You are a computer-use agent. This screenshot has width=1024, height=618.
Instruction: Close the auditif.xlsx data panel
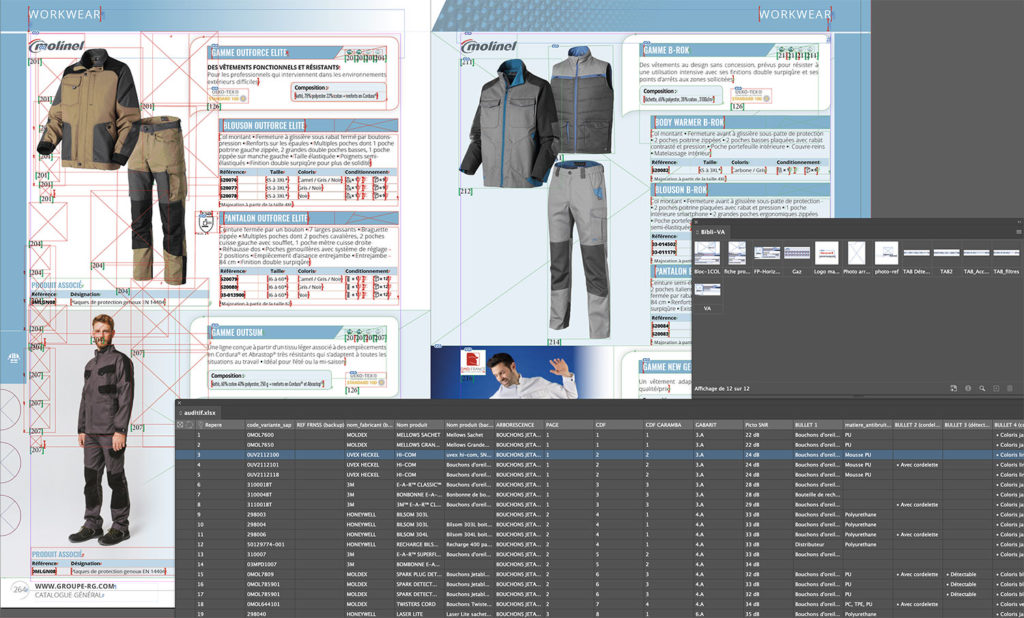click(180, 403)
